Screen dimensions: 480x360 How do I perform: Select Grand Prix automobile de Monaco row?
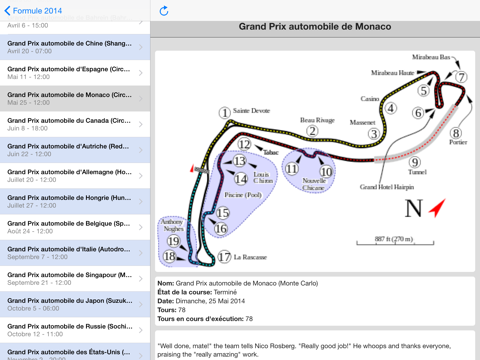tap(75, 98)
